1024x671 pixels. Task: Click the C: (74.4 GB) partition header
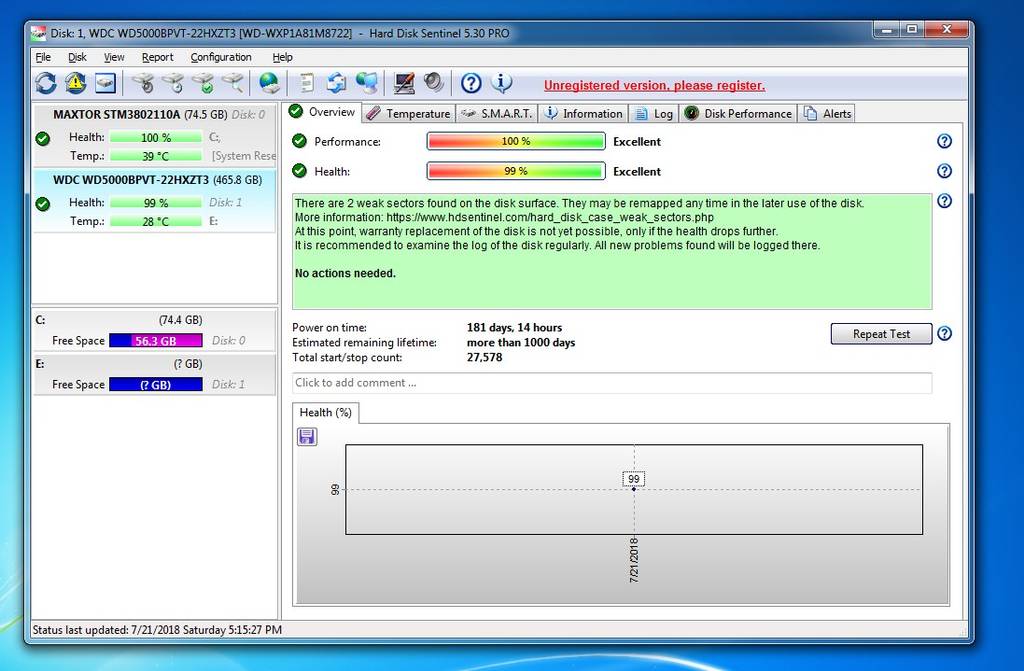coord(155,320)
